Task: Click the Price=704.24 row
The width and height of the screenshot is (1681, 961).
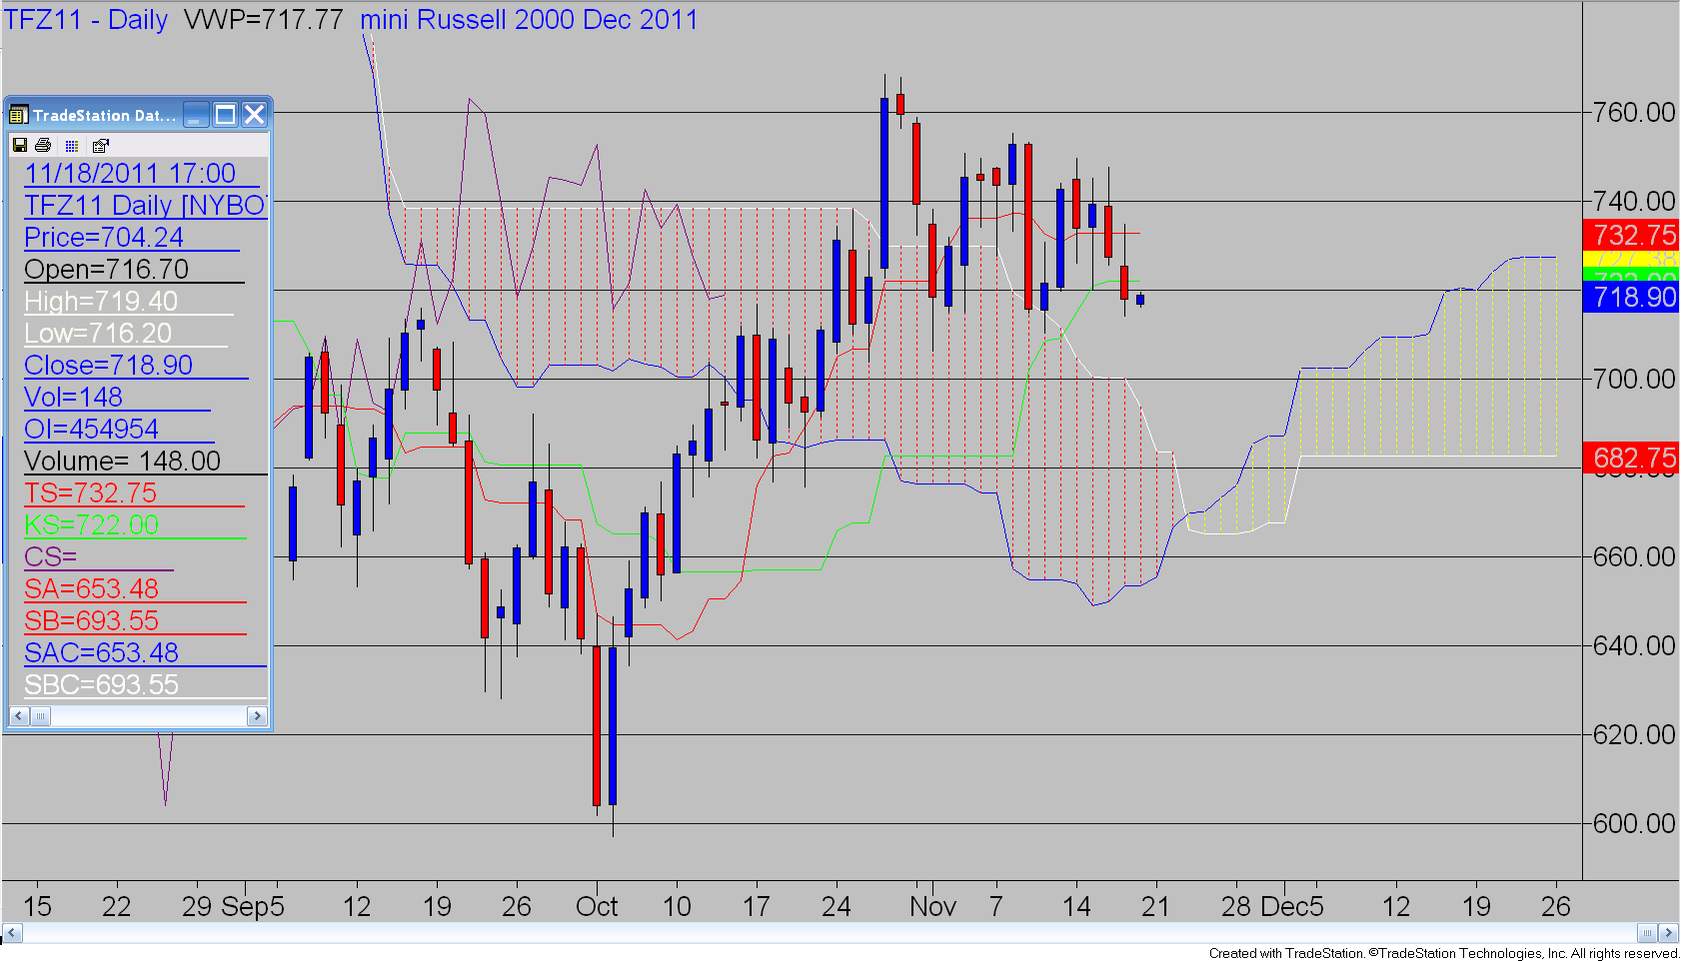Action: pos(131,237)
